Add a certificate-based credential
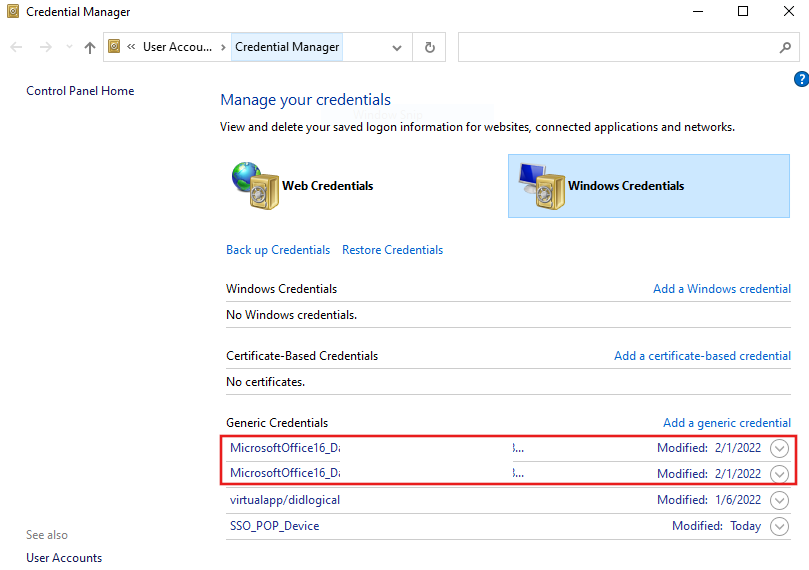The height and width of the screenshot is (570, 809). point(702,356)
